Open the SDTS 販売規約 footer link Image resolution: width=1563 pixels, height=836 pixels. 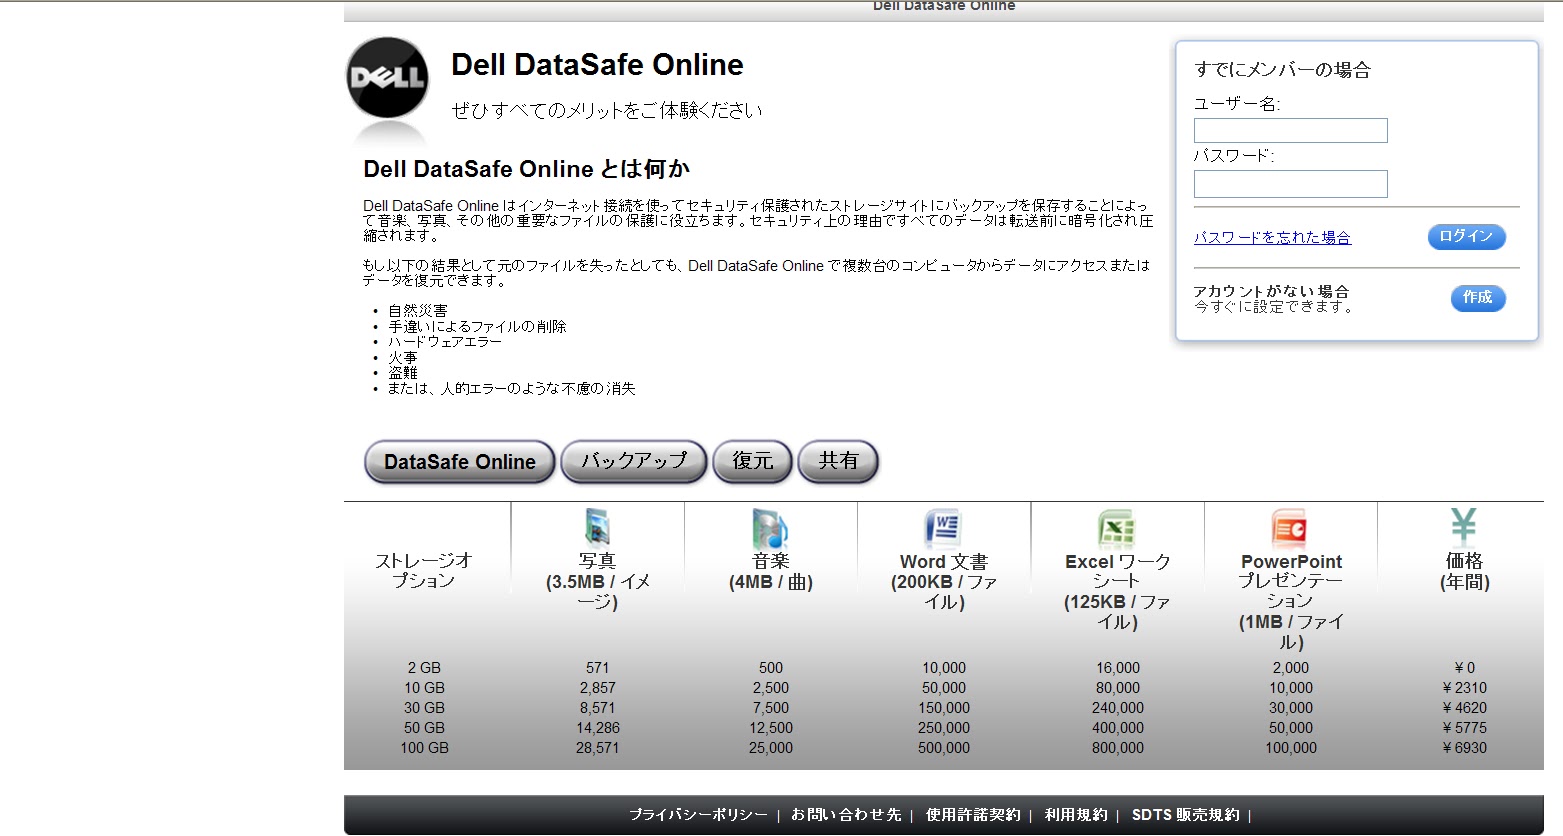coord(1185,815)
